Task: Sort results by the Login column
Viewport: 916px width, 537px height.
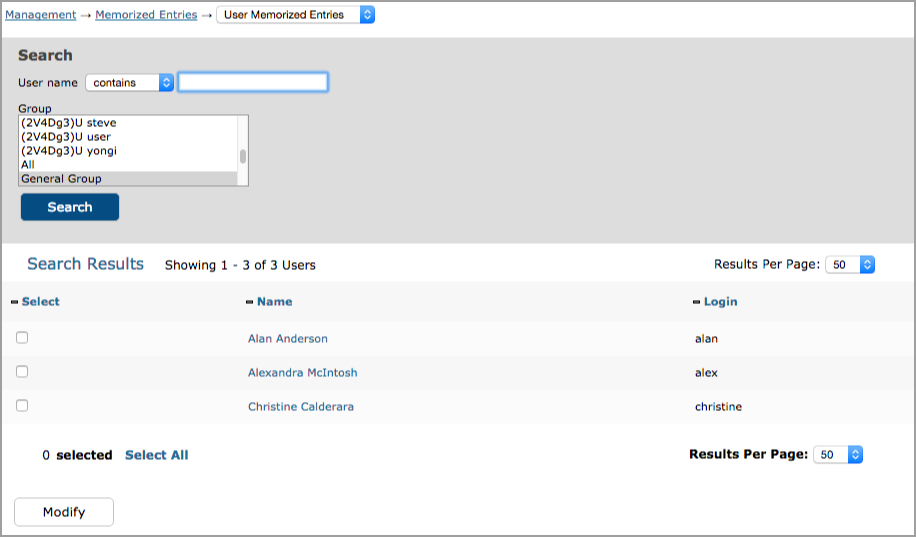Action: (720, 302)
